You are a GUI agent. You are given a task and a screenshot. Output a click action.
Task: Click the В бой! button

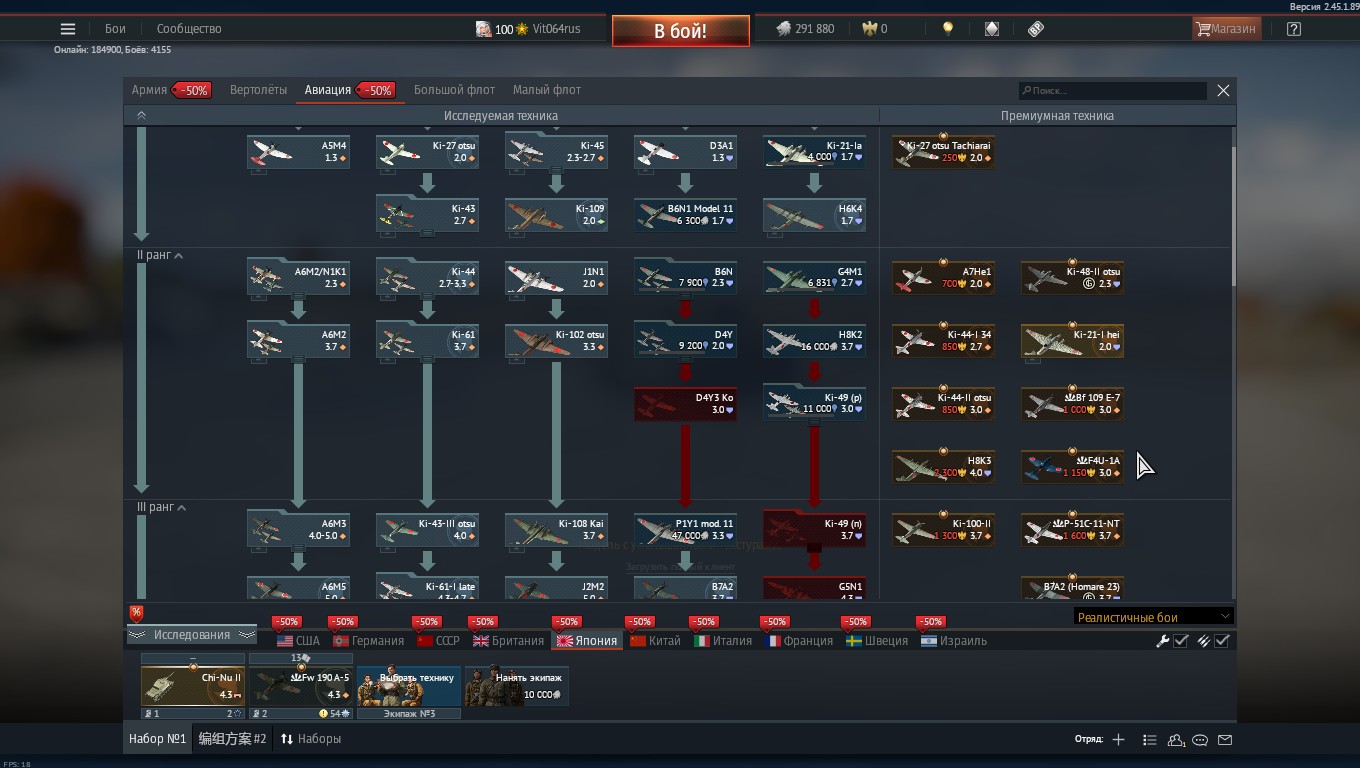(x=680, y=31)
